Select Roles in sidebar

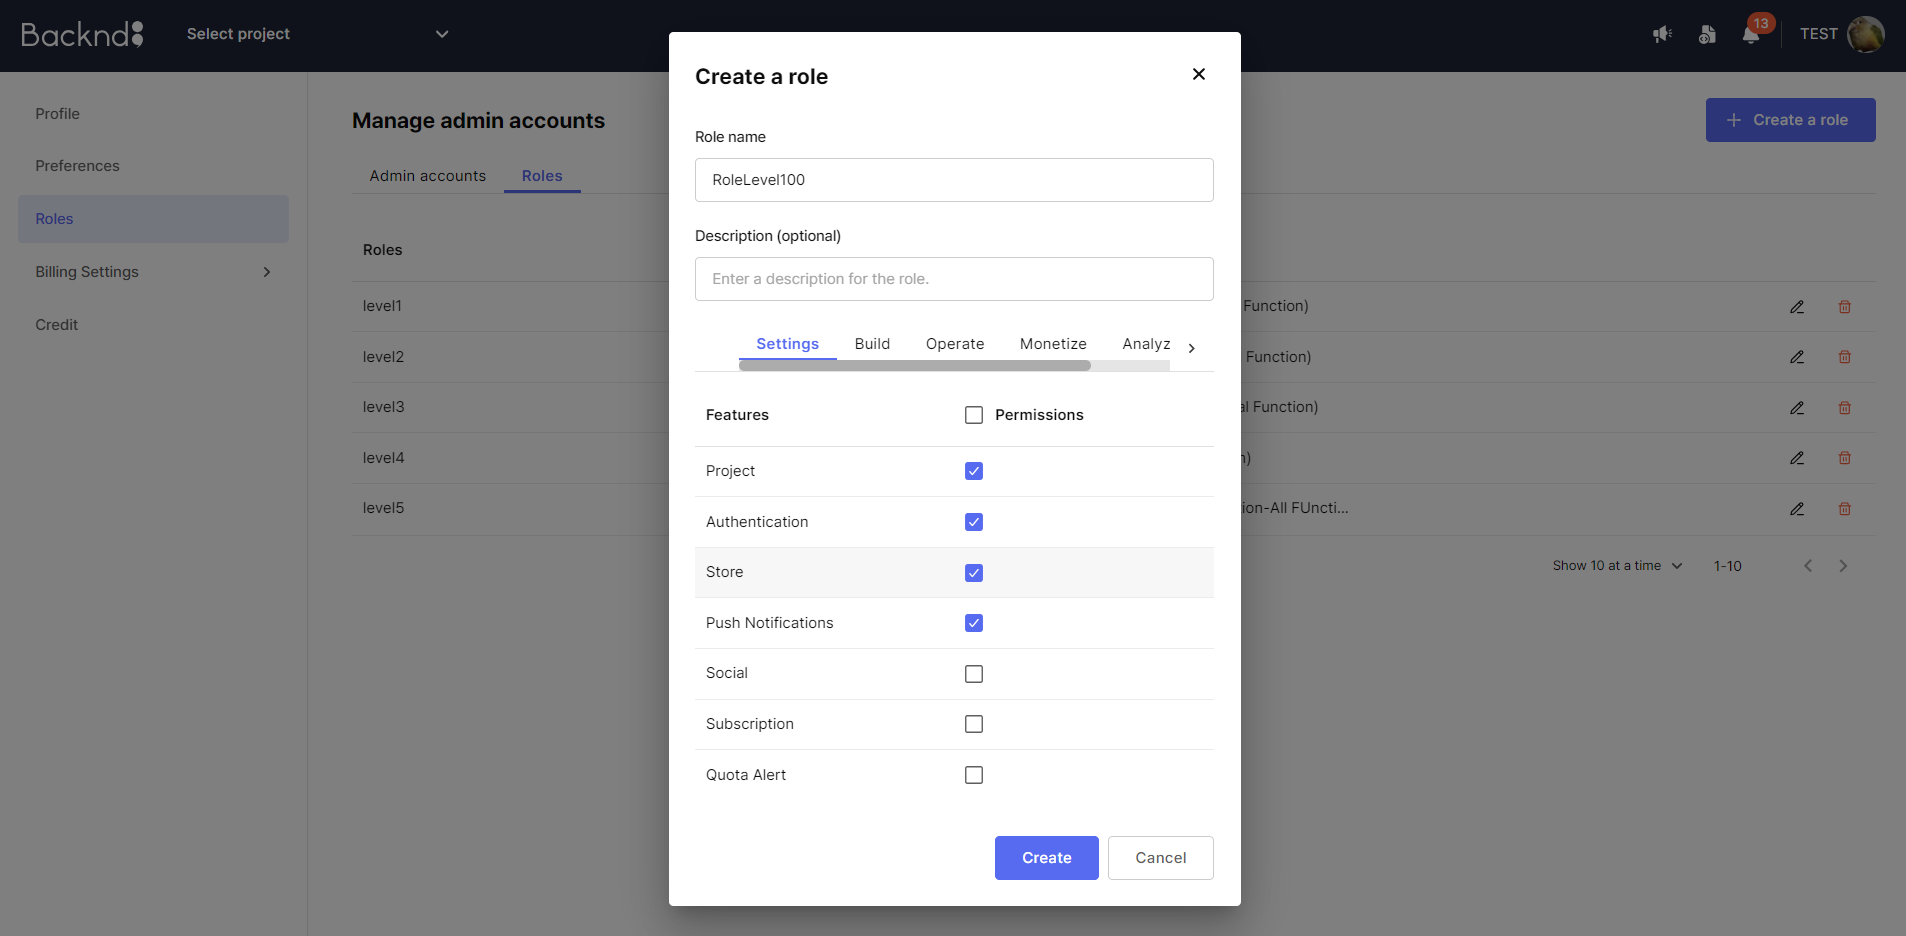click(x=153, y=219)
